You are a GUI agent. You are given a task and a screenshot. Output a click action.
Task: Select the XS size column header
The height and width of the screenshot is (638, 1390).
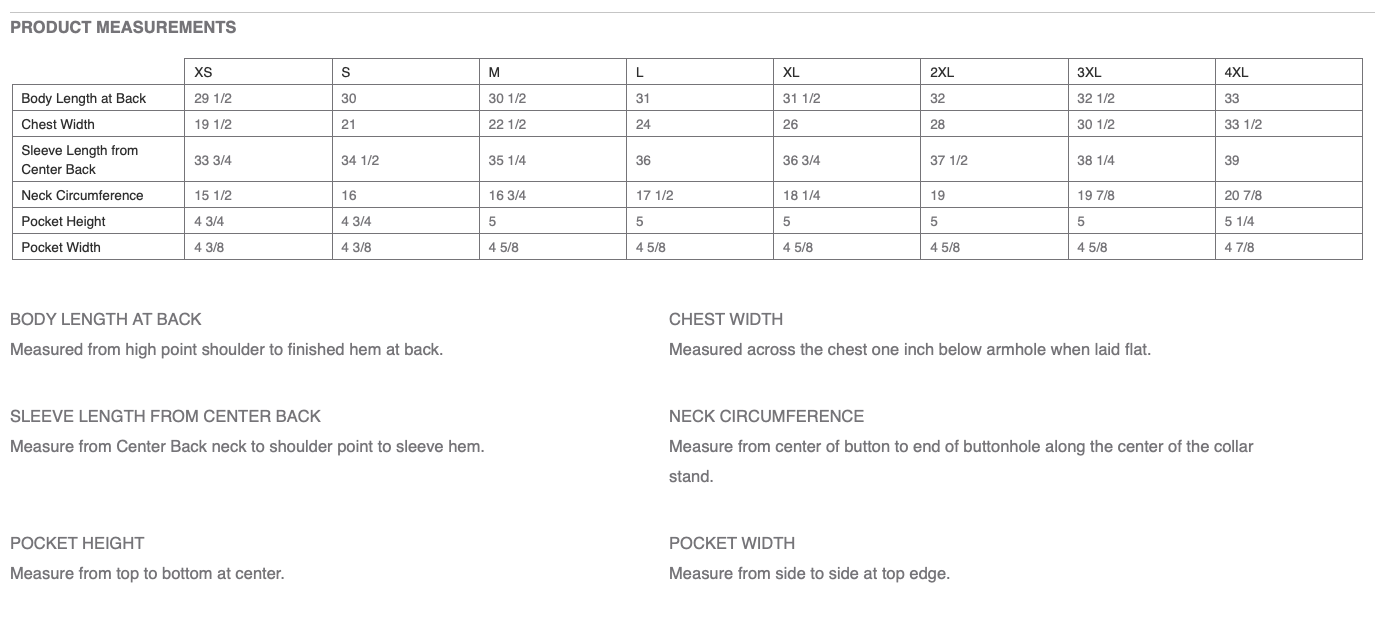(x=203, y=72)
